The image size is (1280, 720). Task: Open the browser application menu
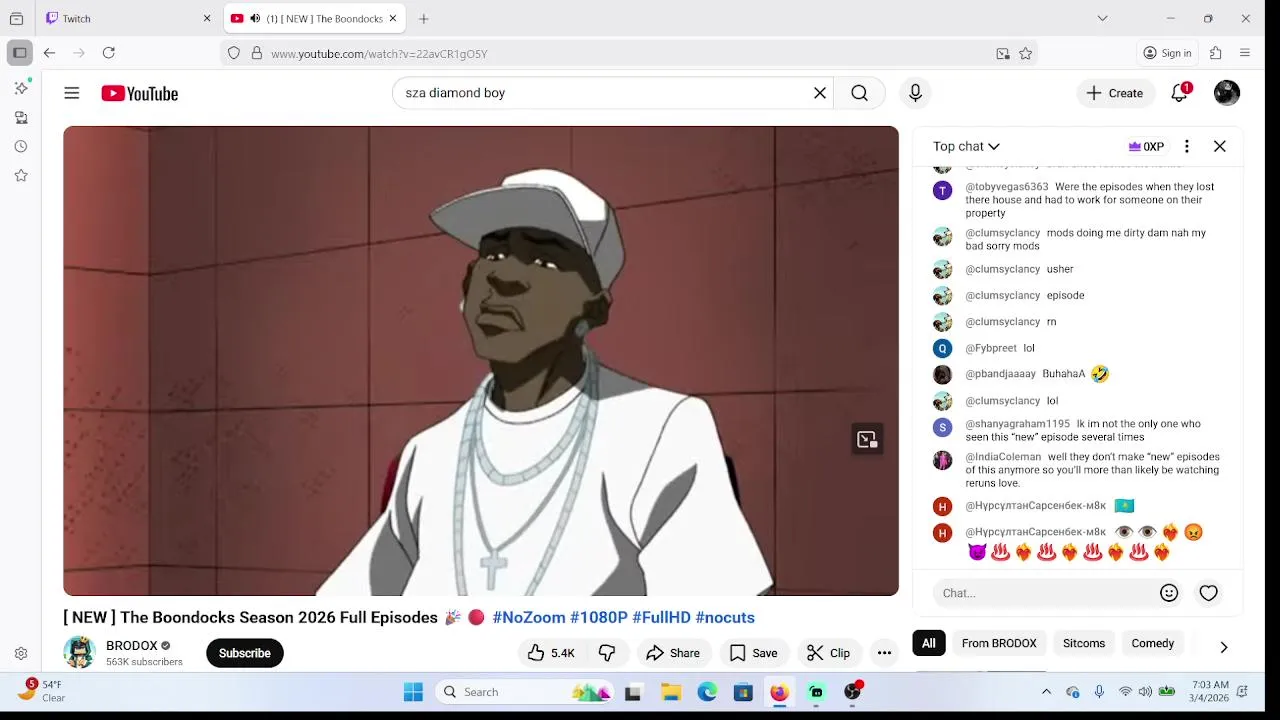(x=1245, y=53)
